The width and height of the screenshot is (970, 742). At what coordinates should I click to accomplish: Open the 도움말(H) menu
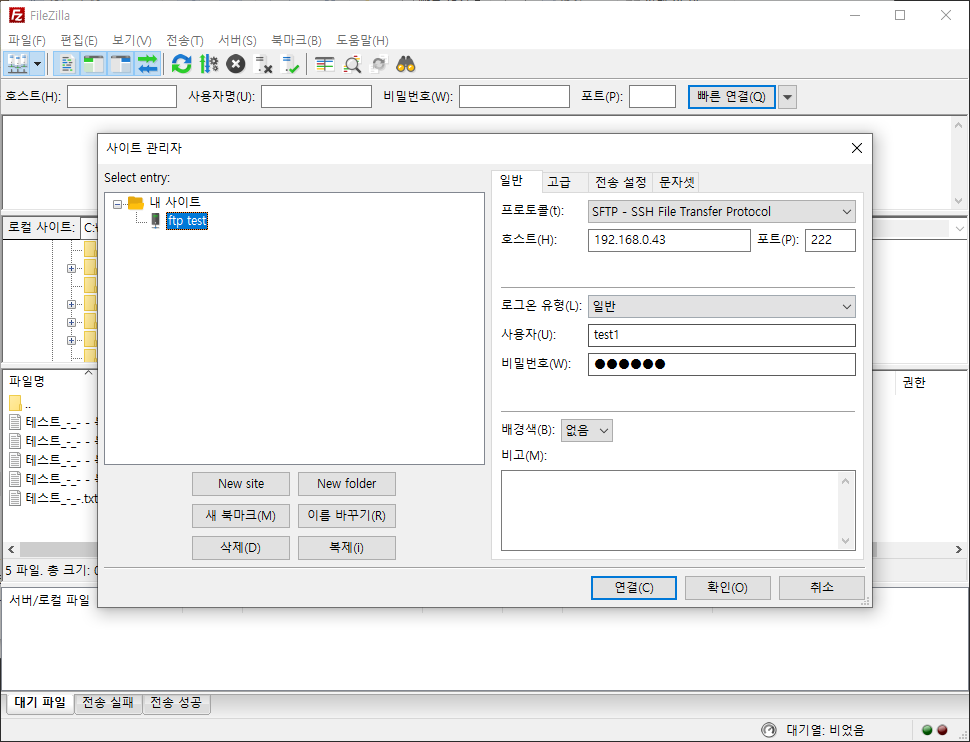point(362,40)
